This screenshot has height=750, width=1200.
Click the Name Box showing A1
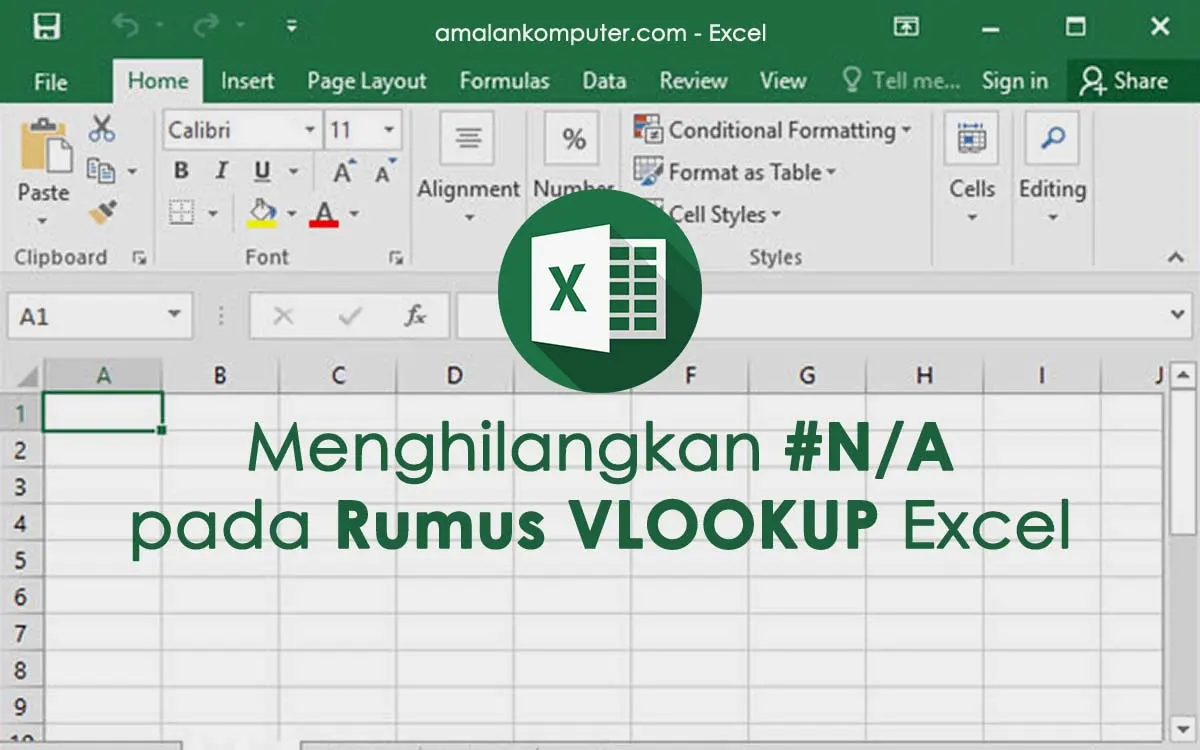100,316
